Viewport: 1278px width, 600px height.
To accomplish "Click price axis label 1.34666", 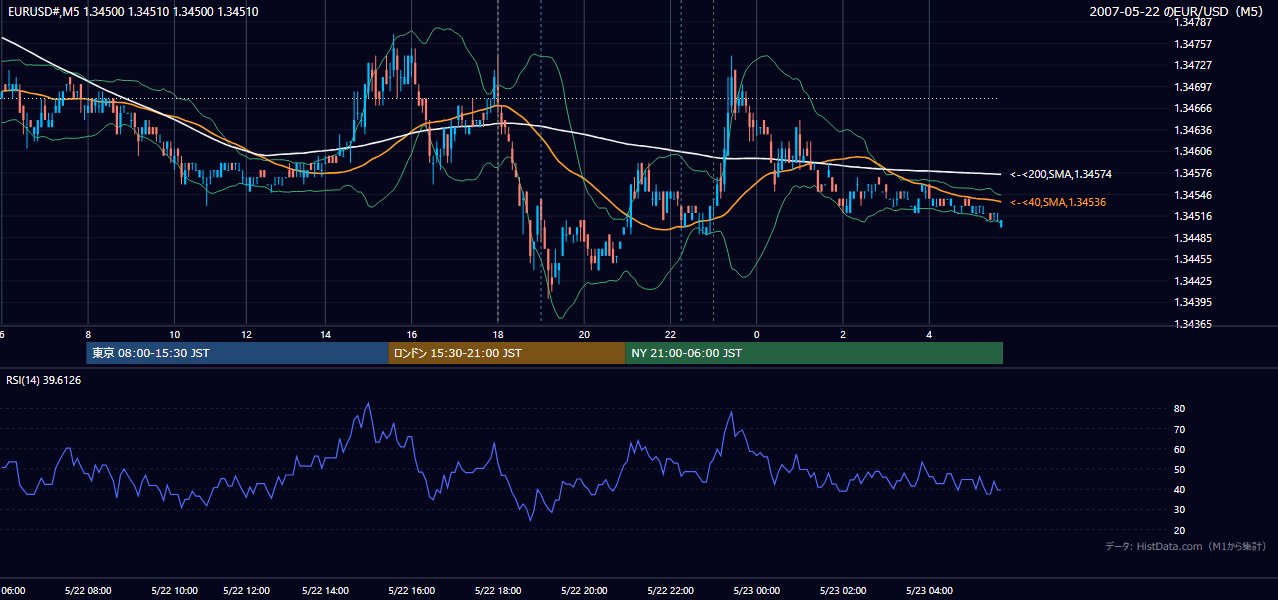I will tap(1194, 108).
